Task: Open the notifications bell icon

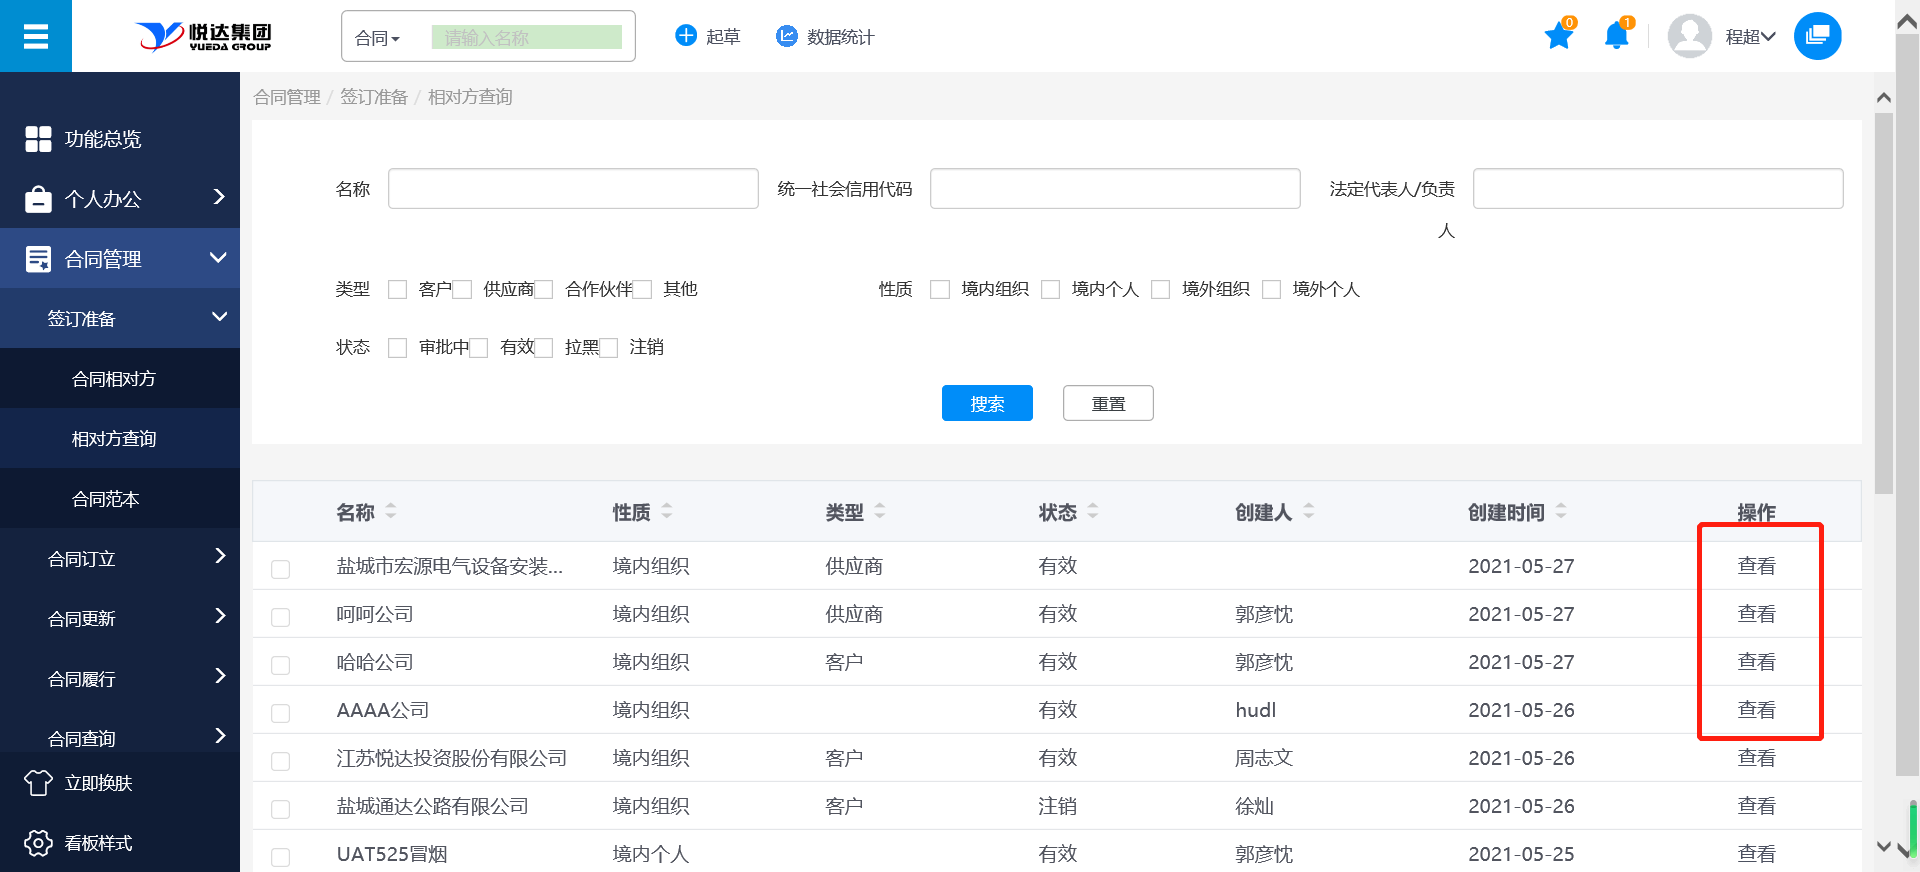Action: (x=1616, y=37)
